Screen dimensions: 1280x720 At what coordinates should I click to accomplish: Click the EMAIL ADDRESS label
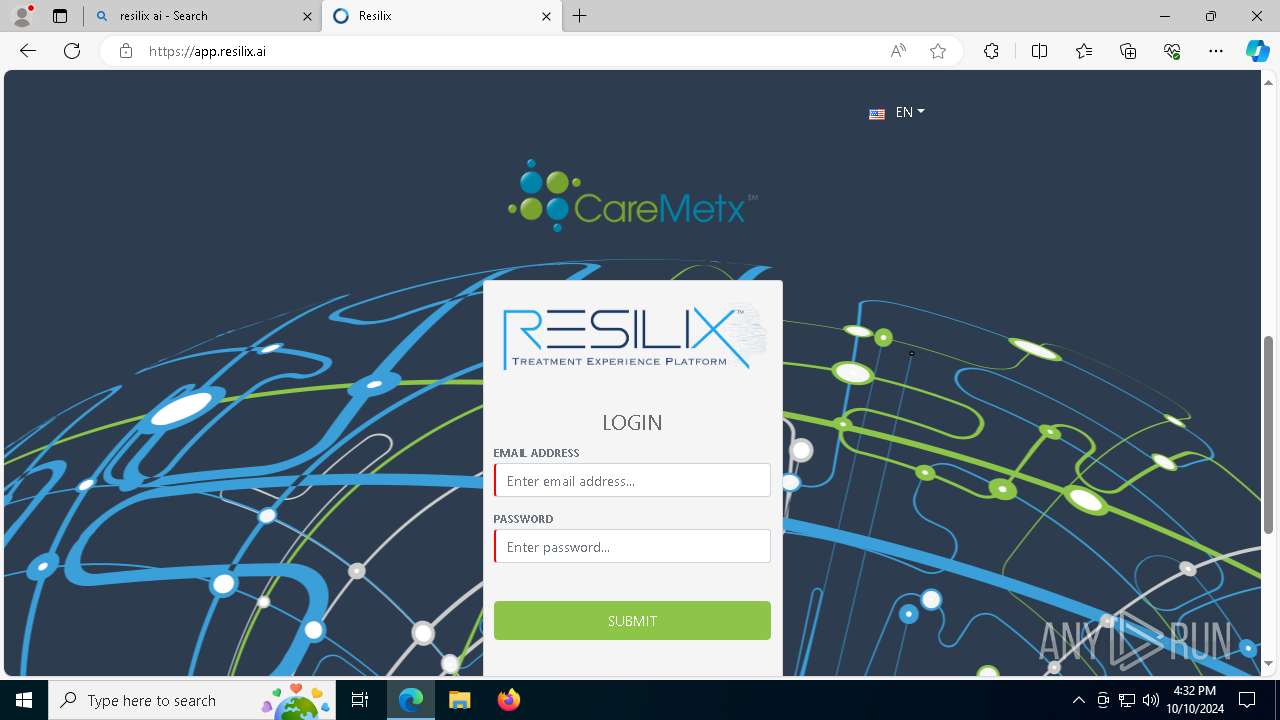pyautogui.click(x=536, y=453)
